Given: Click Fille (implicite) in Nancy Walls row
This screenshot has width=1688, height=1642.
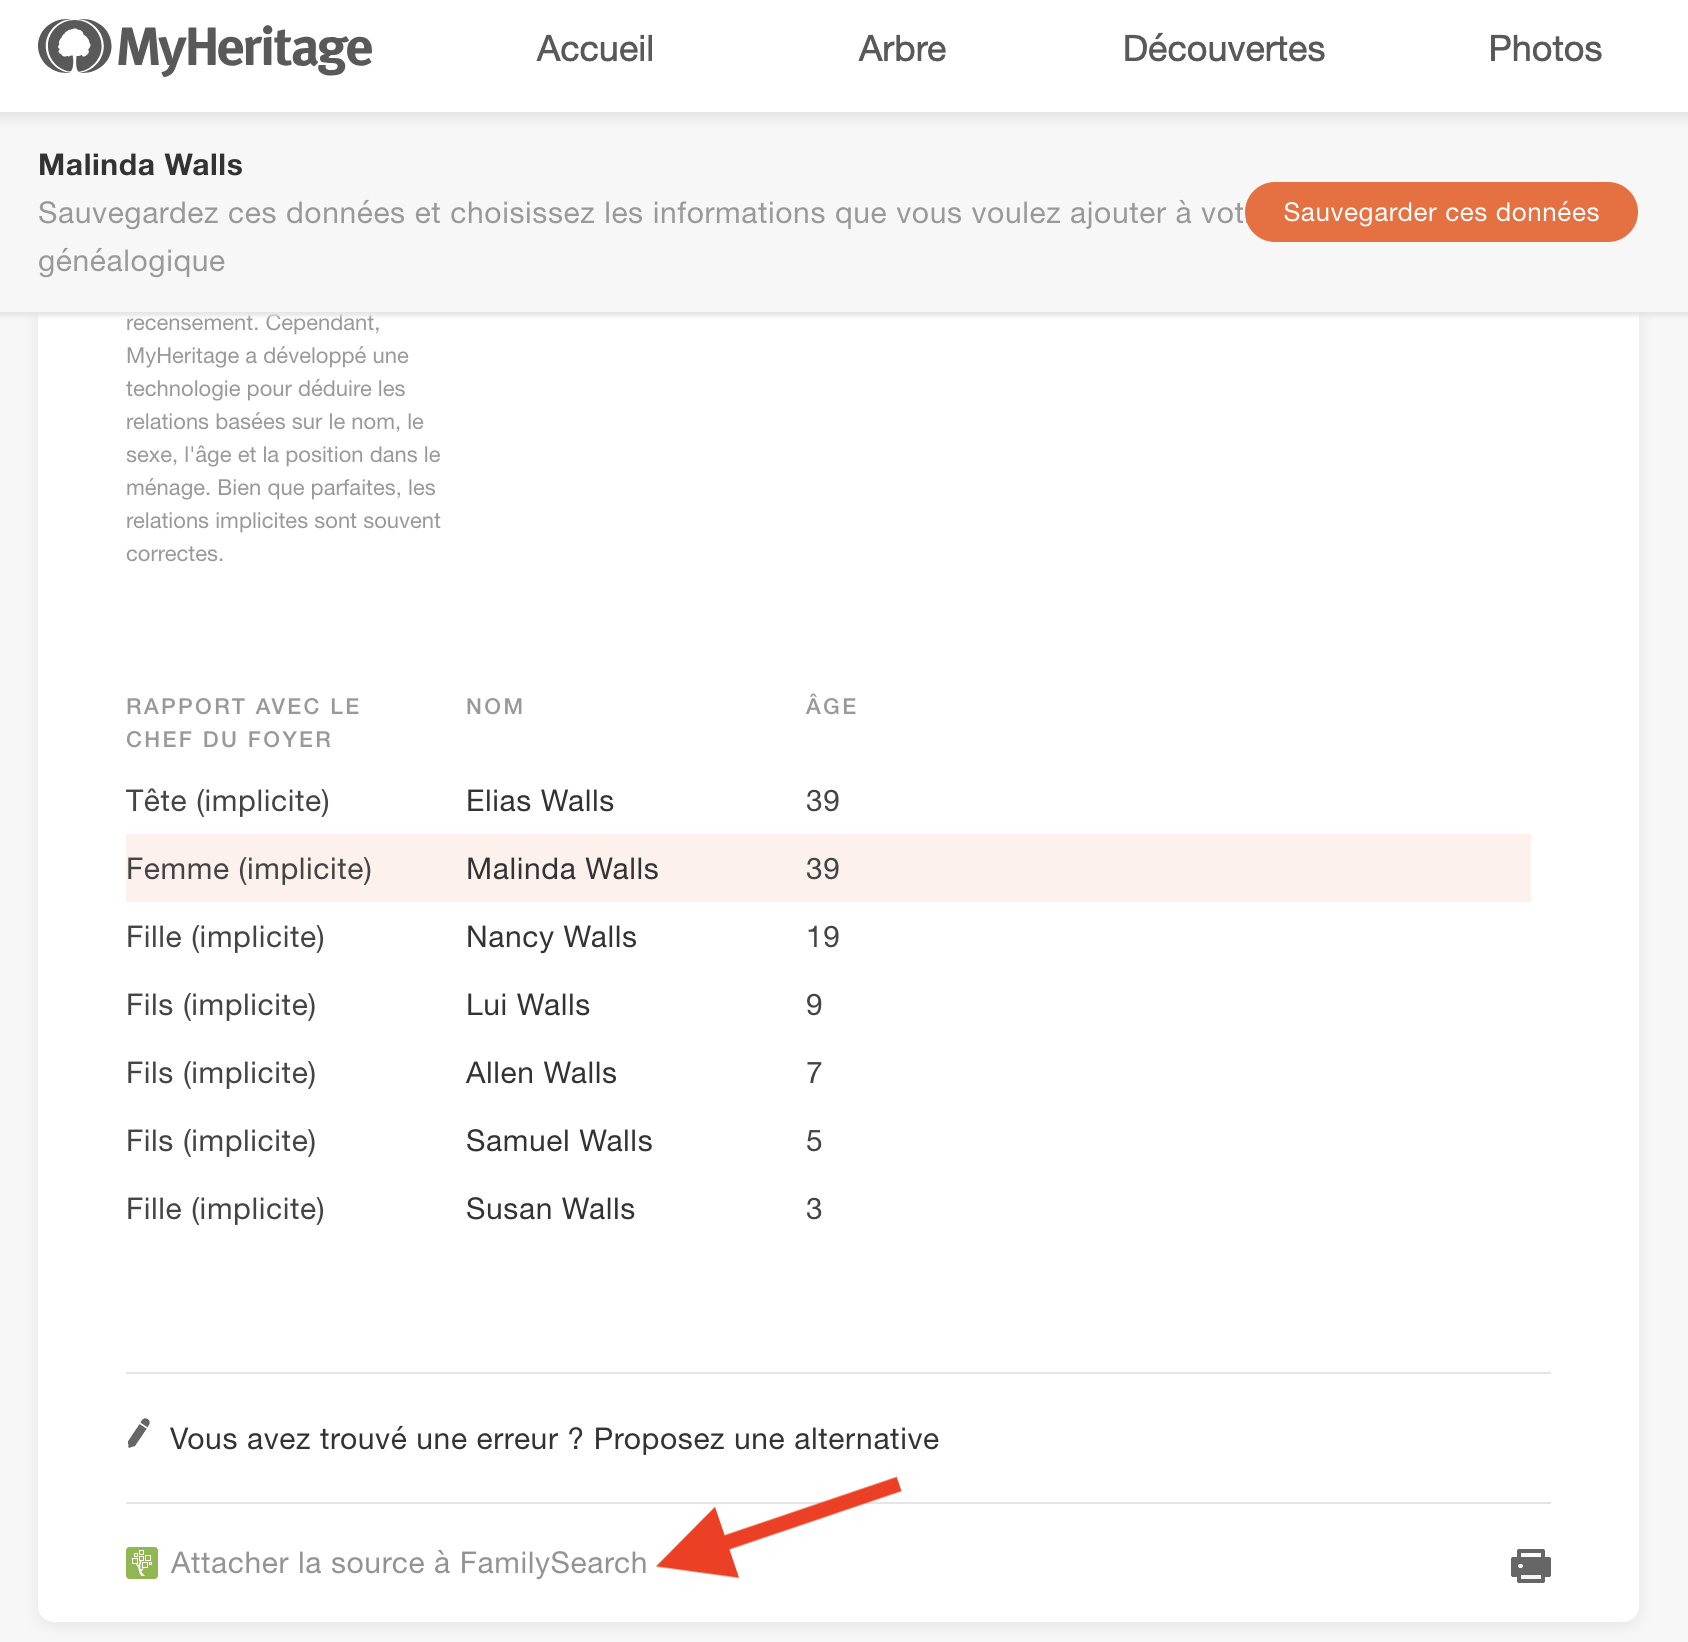Looking at the screenshot, I should pyautogui.click(x=225, y=937).
